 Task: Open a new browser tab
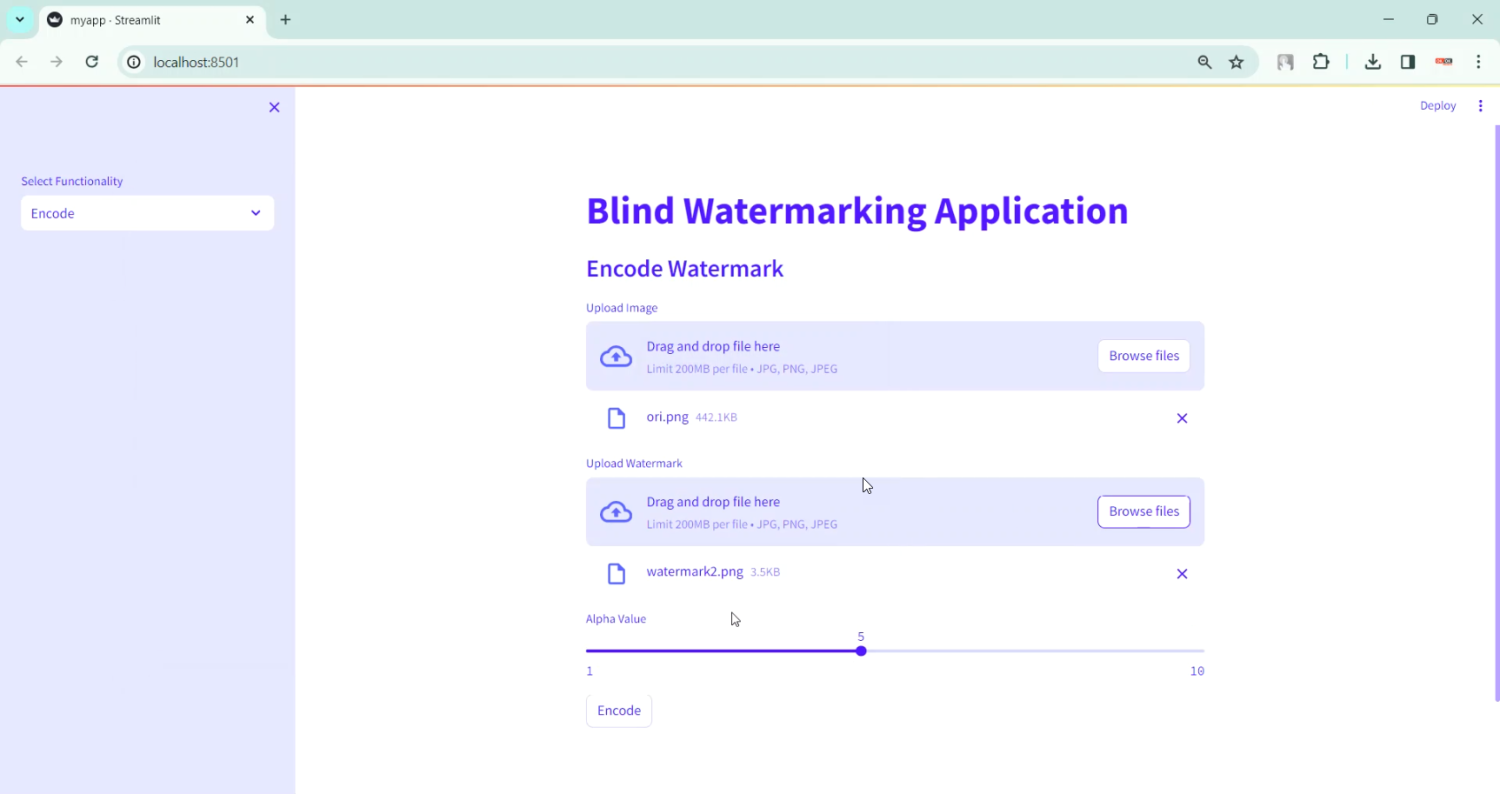tap(285, 20)
